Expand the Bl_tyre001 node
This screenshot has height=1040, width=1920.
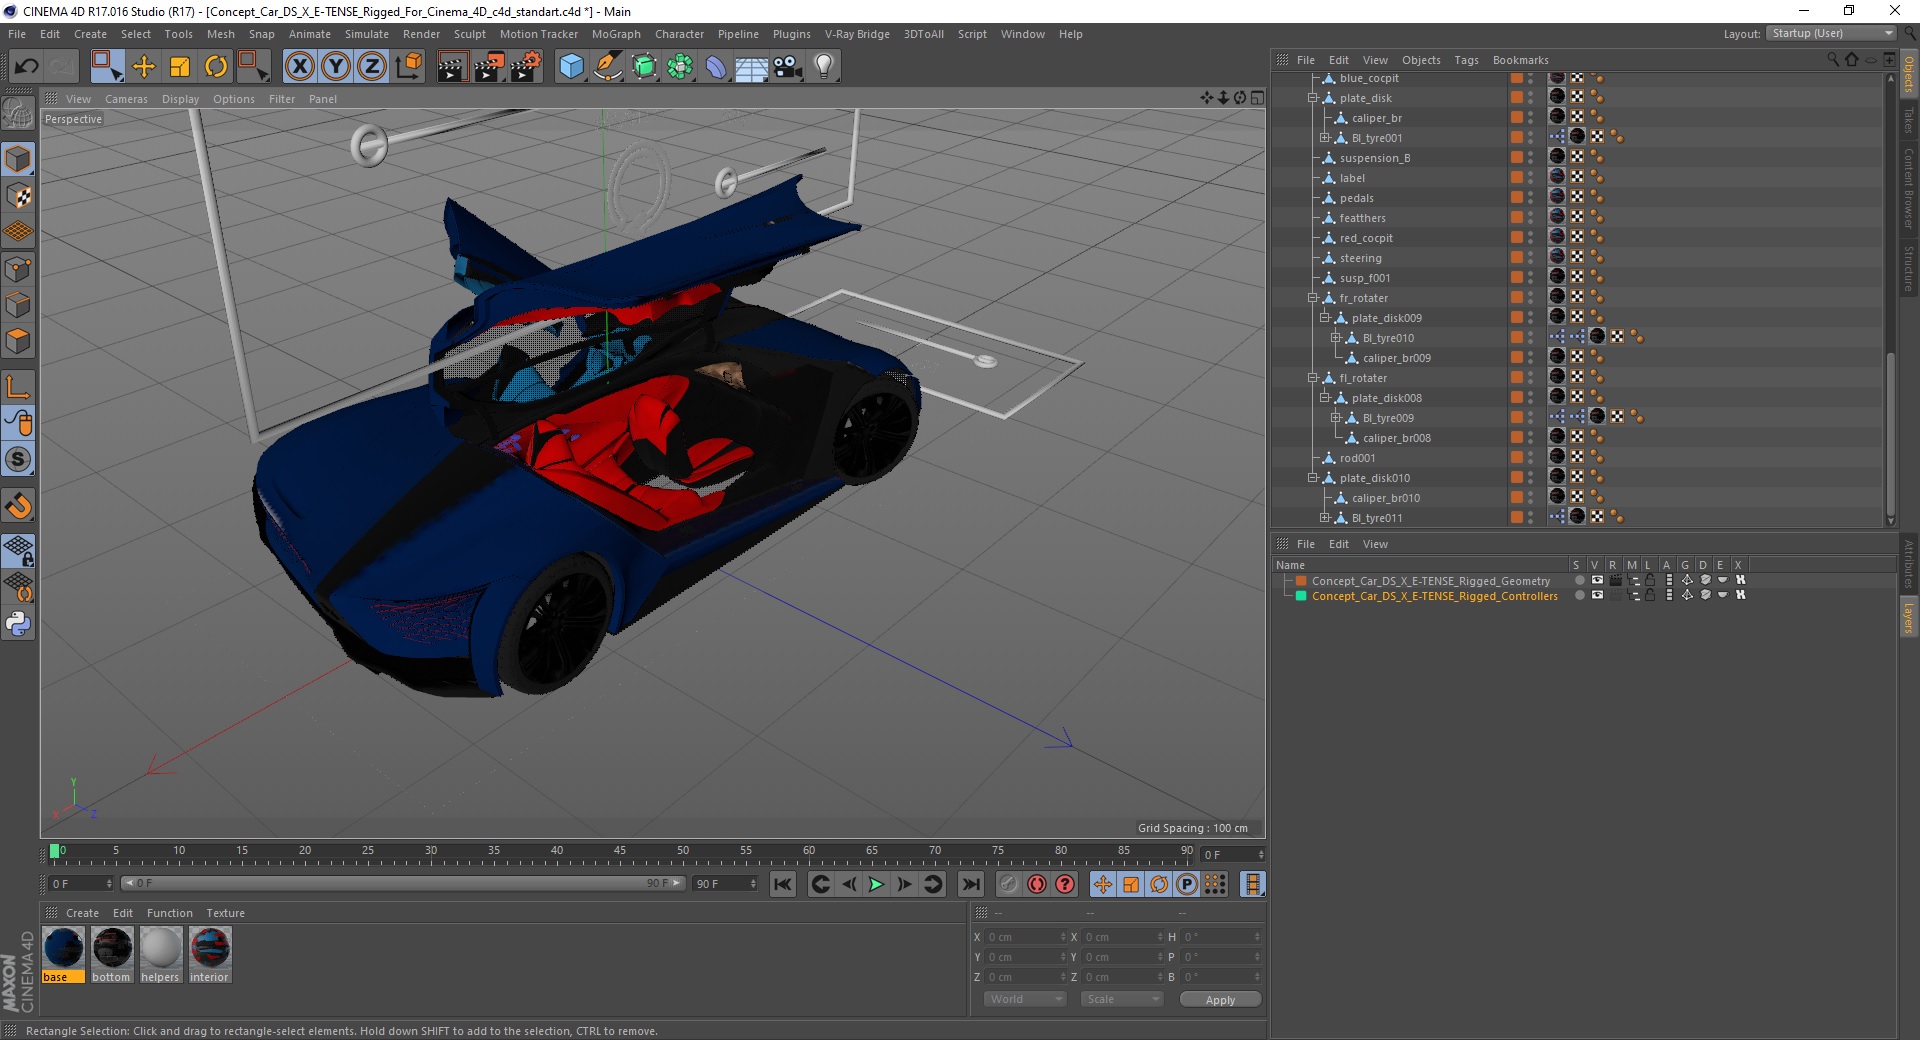[x=1324, y=138]
